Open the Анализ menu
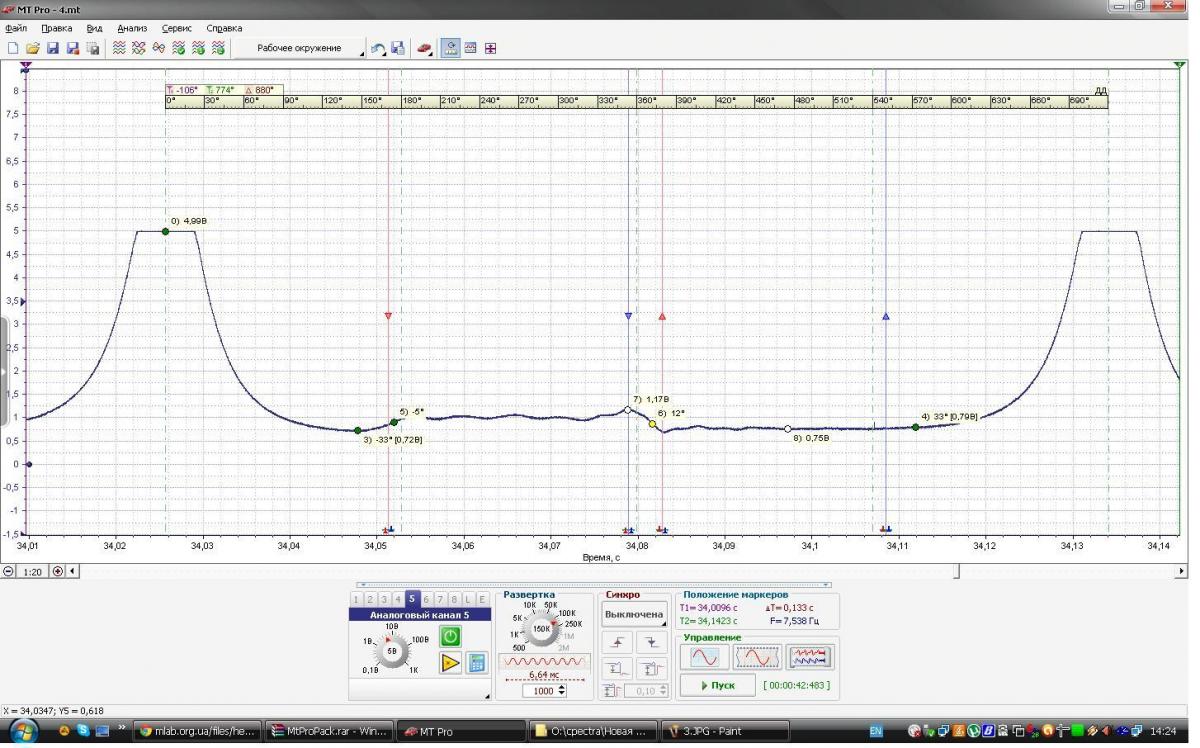The height and width of the screenshot is (748, 1200). [132, 28]
